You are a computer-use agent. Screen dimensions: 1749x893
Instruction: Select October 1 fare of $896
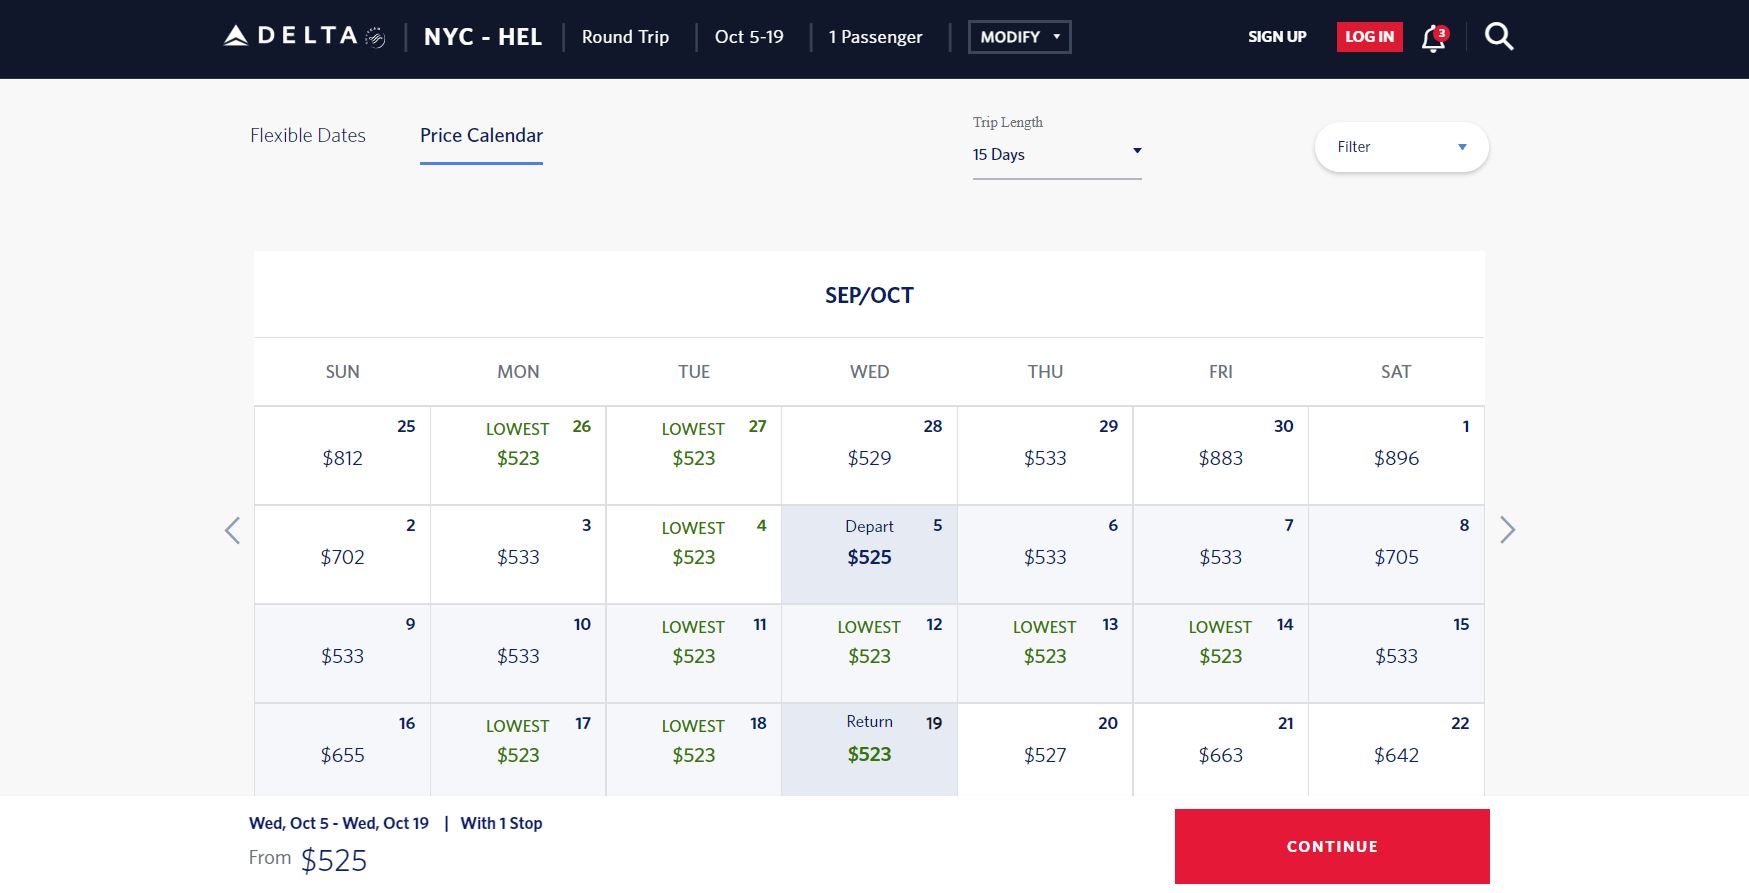click(x=1396, y=456)
